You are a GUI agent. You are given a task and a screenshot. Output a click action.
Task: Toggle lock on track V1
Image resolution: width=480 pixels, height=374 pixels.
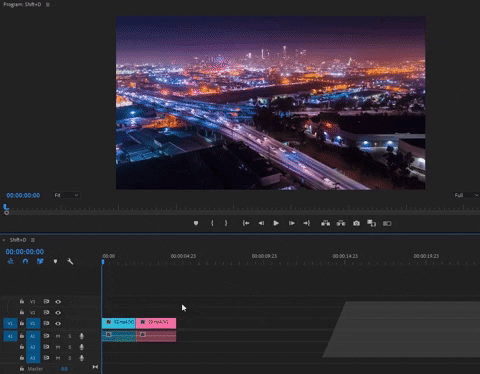pos(22,323)
